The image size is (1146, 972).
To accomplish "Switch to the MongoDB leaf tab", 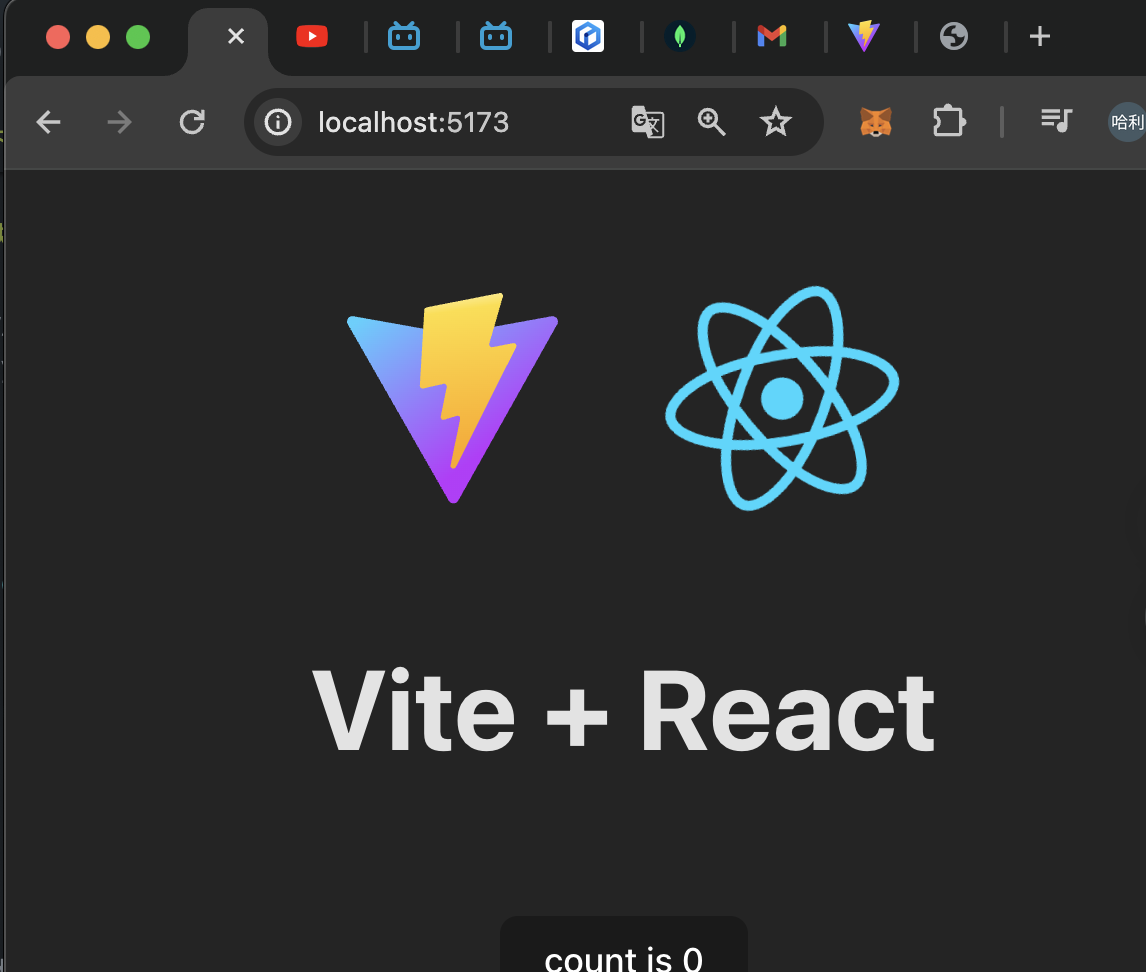I will coord(680,37).
